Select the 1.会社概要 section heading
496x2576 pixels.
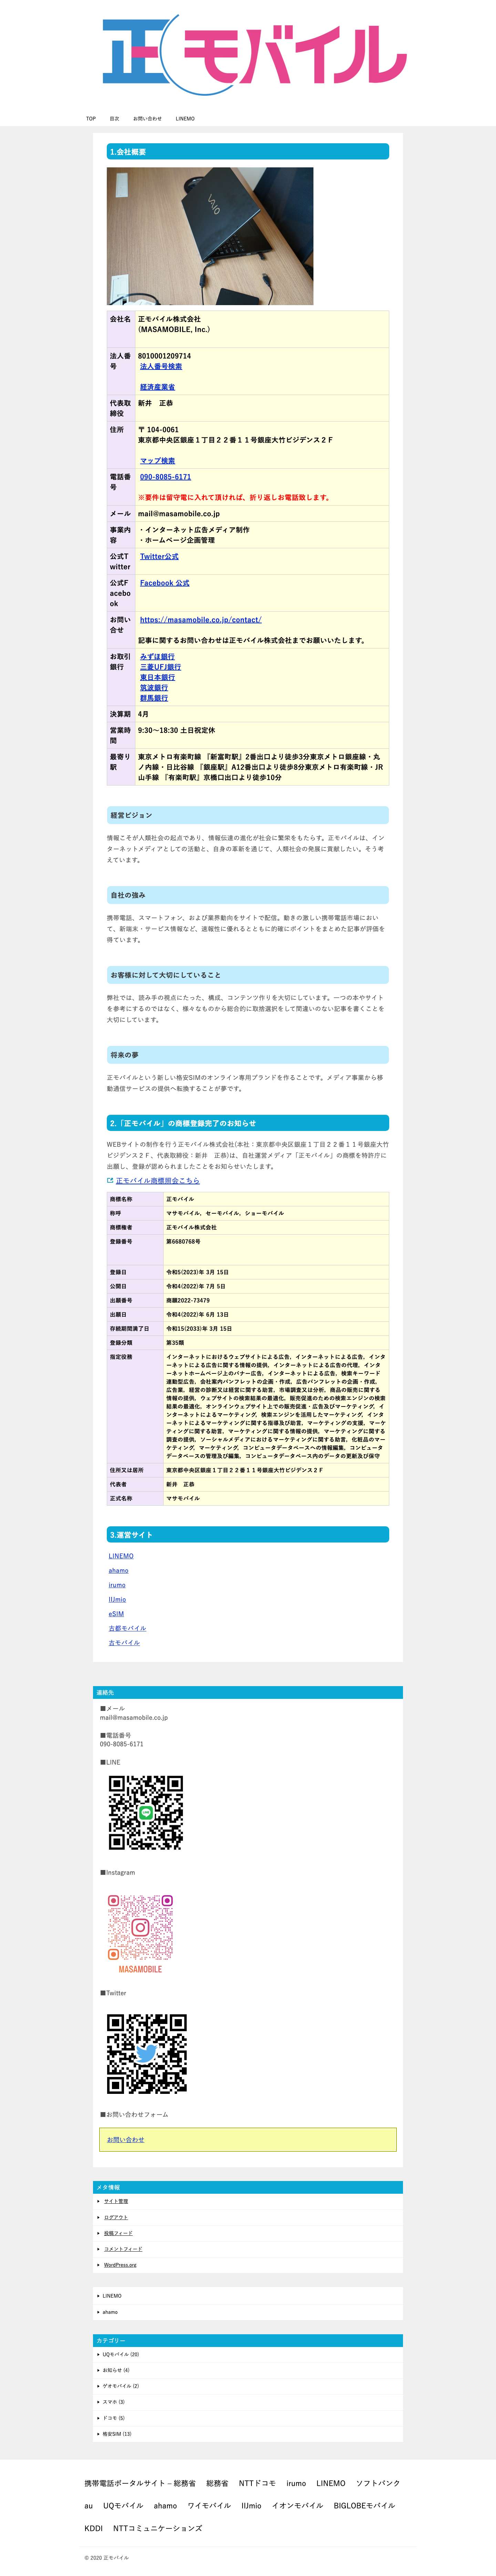tap(248, 152)
